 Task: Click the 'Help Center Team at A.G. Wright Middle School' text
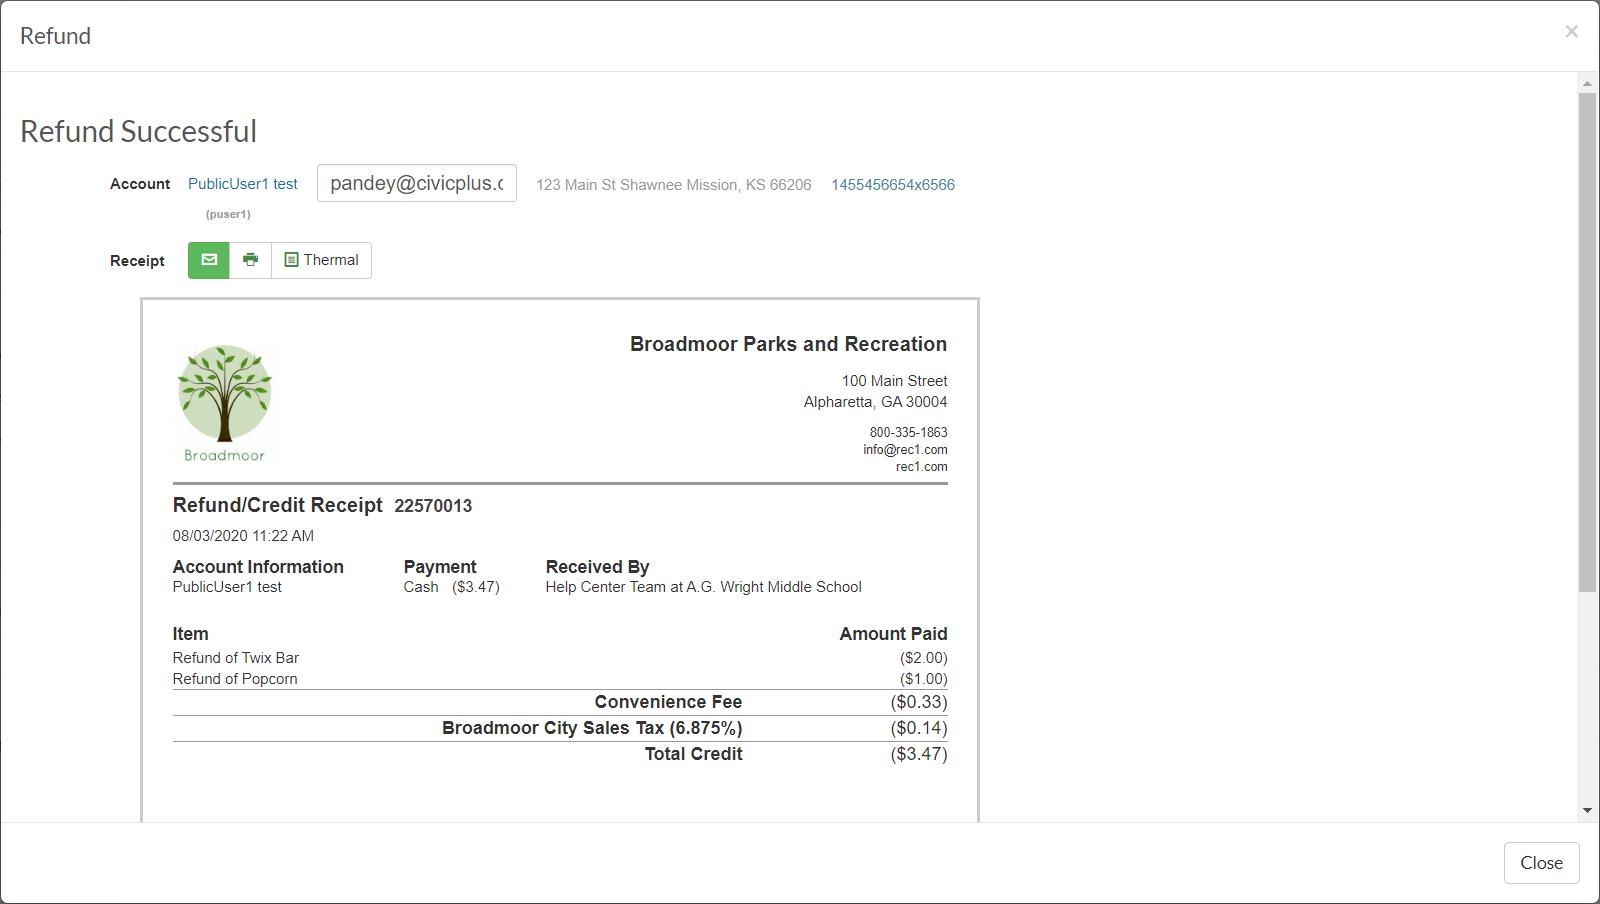(703, 587)
